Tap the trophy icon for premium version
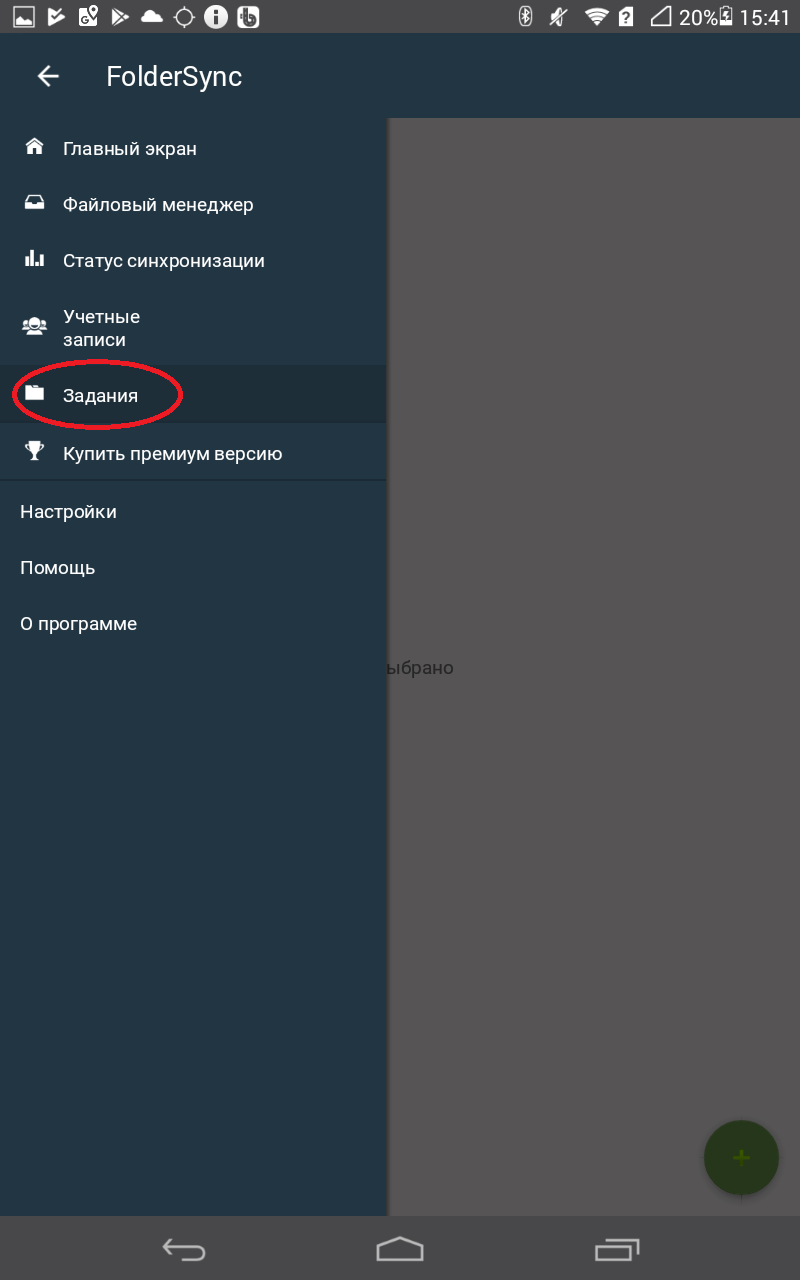This screenshot has height=1280, width=800. pos(34,451)
